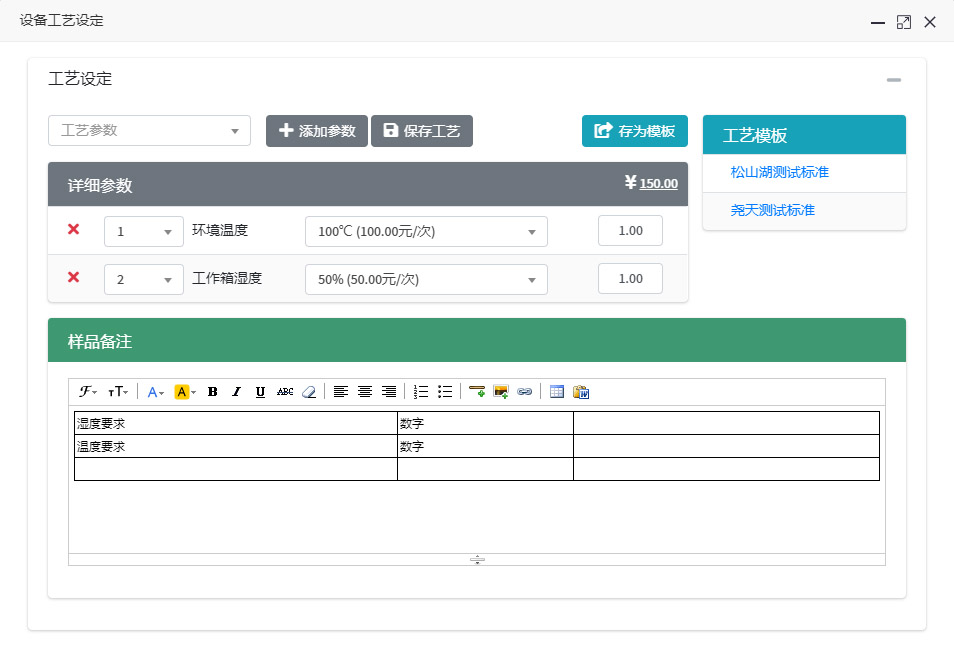The image size is (954, 670).
Task: Delete the 环境温度 parameter row
Action: click(x=74, y=229)
